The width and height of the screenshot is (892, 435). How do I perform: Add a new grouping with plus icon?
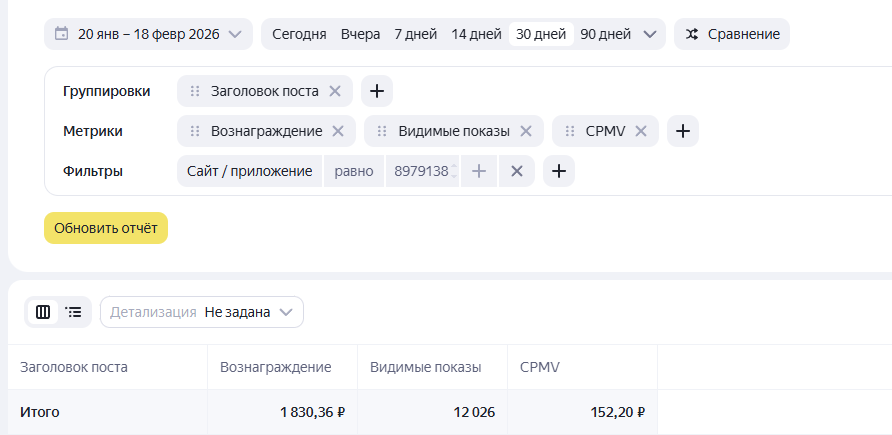coord(377,91)
